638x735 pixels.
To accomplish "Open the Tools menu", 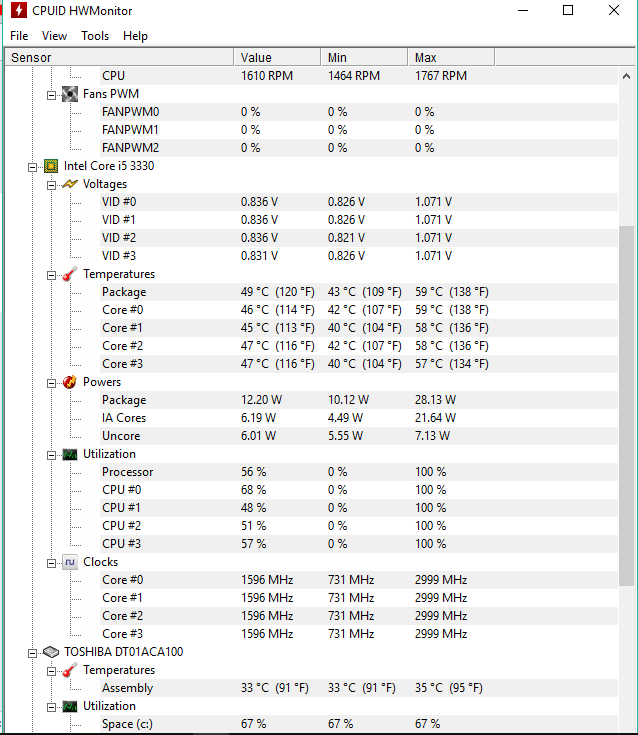I will (95, 36).
